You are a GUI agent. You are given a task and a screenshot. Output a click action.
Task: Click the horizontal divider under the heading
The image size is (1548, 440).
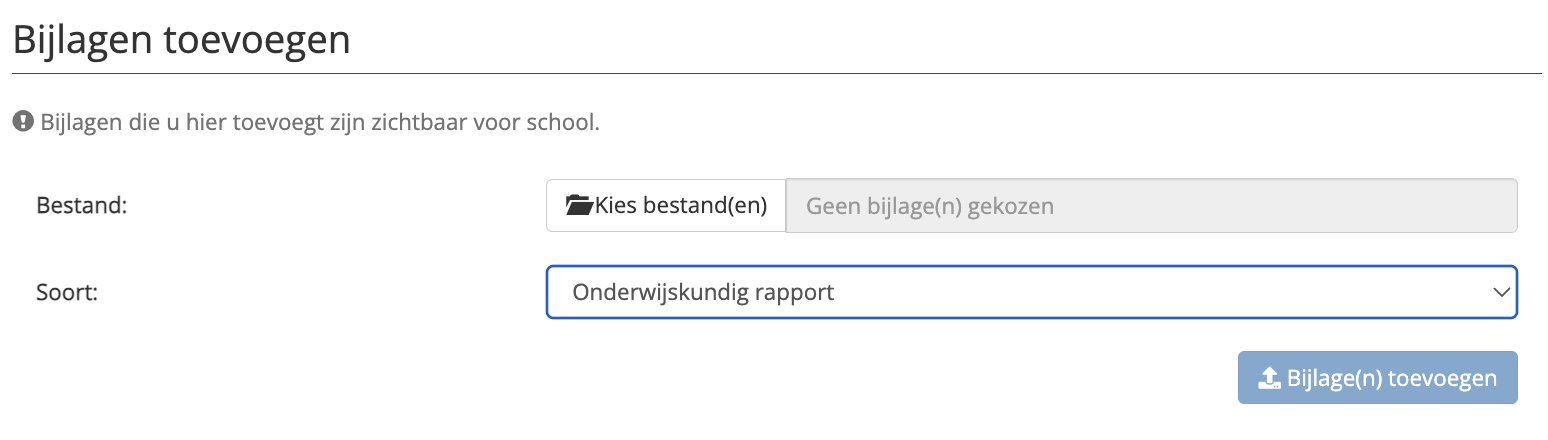pos(776,74)
